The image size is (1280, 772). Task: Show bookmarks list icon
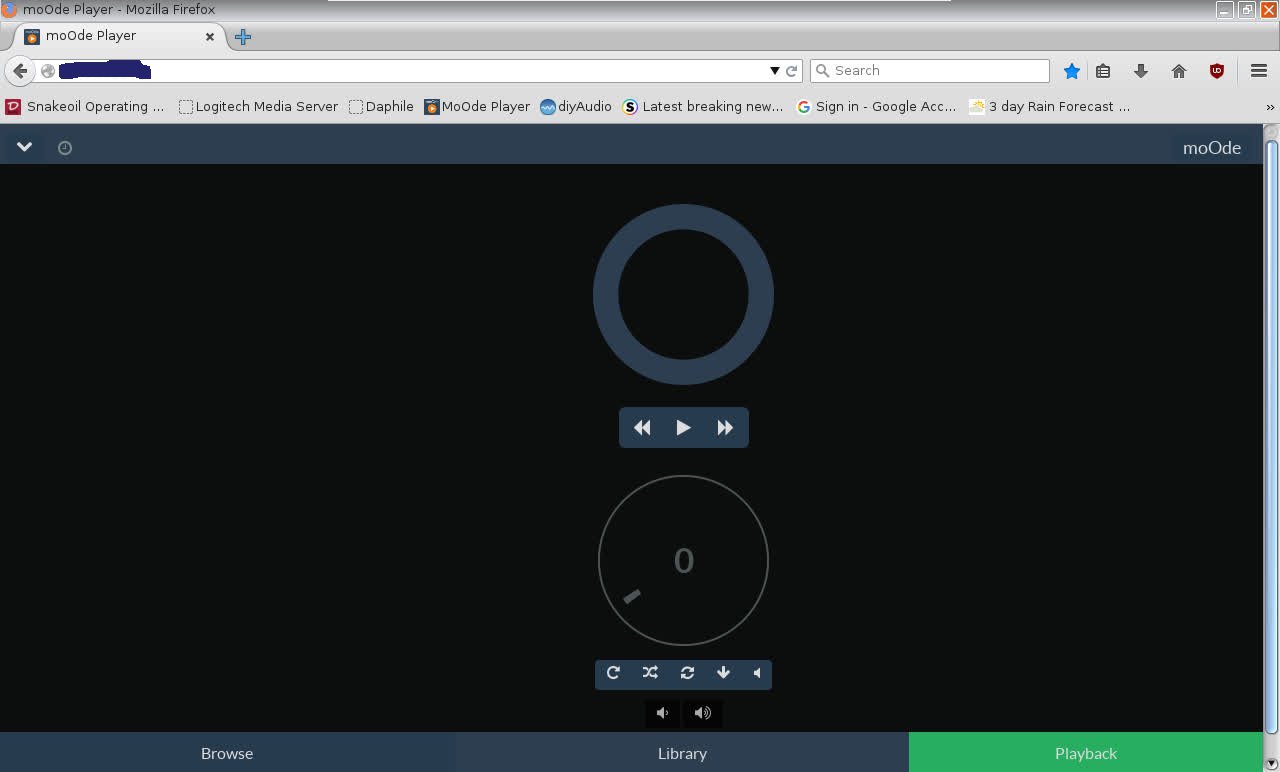(x=1103, y=71)
